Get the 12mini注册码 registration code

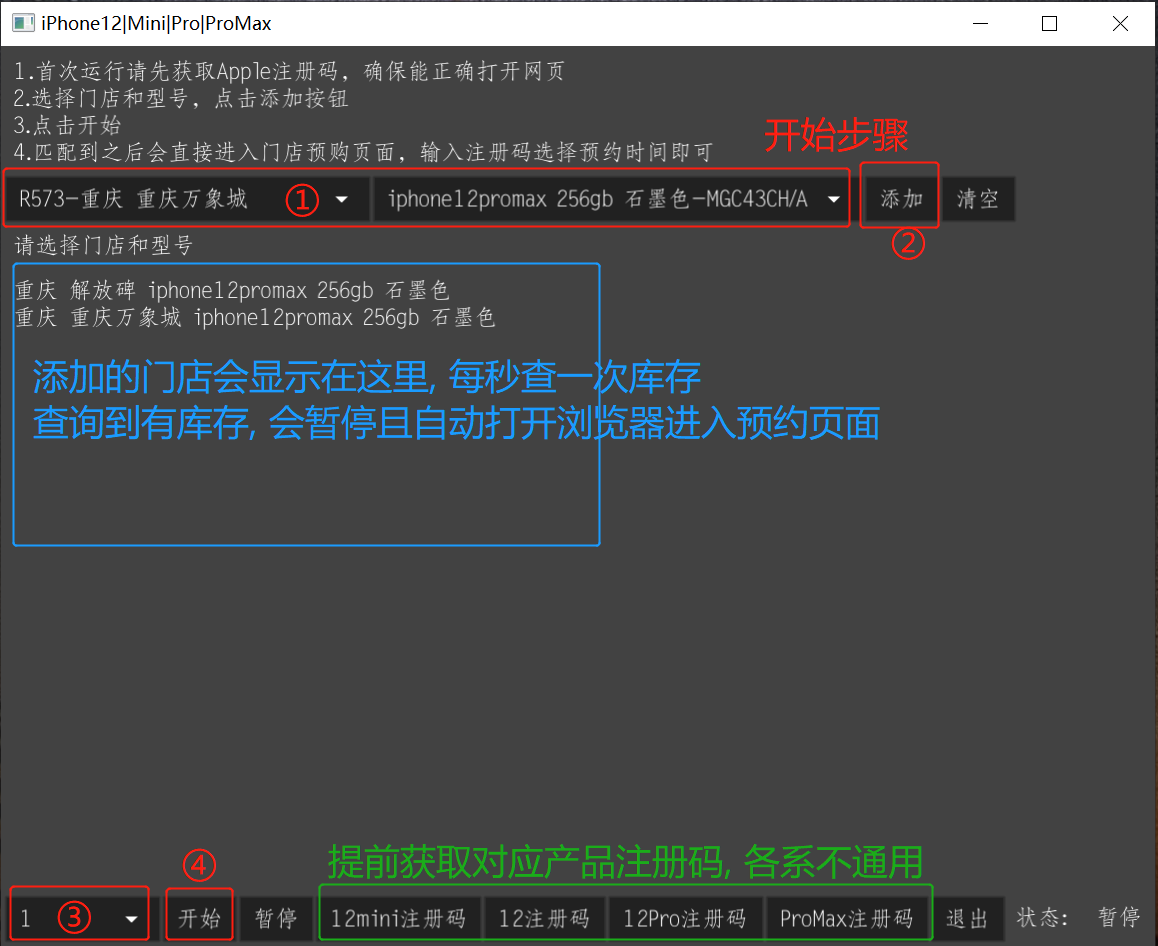[x=399, y=919]
